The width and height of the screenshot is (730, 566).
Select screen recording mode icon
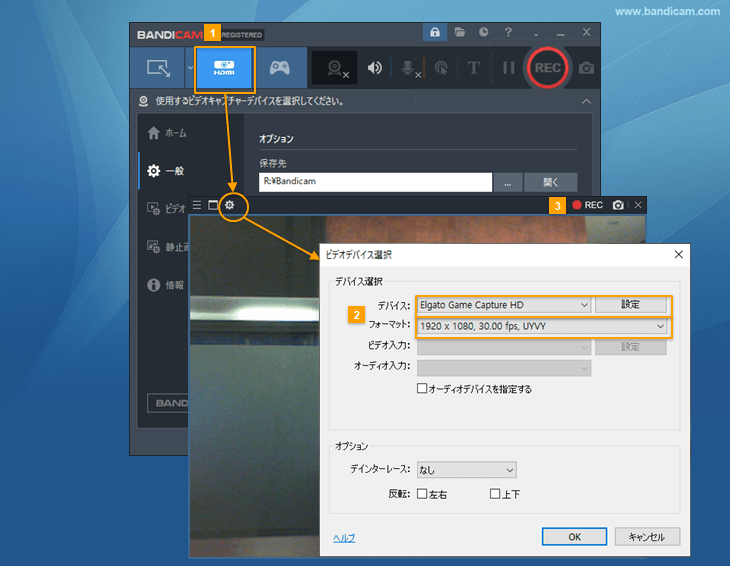point(158,68)
